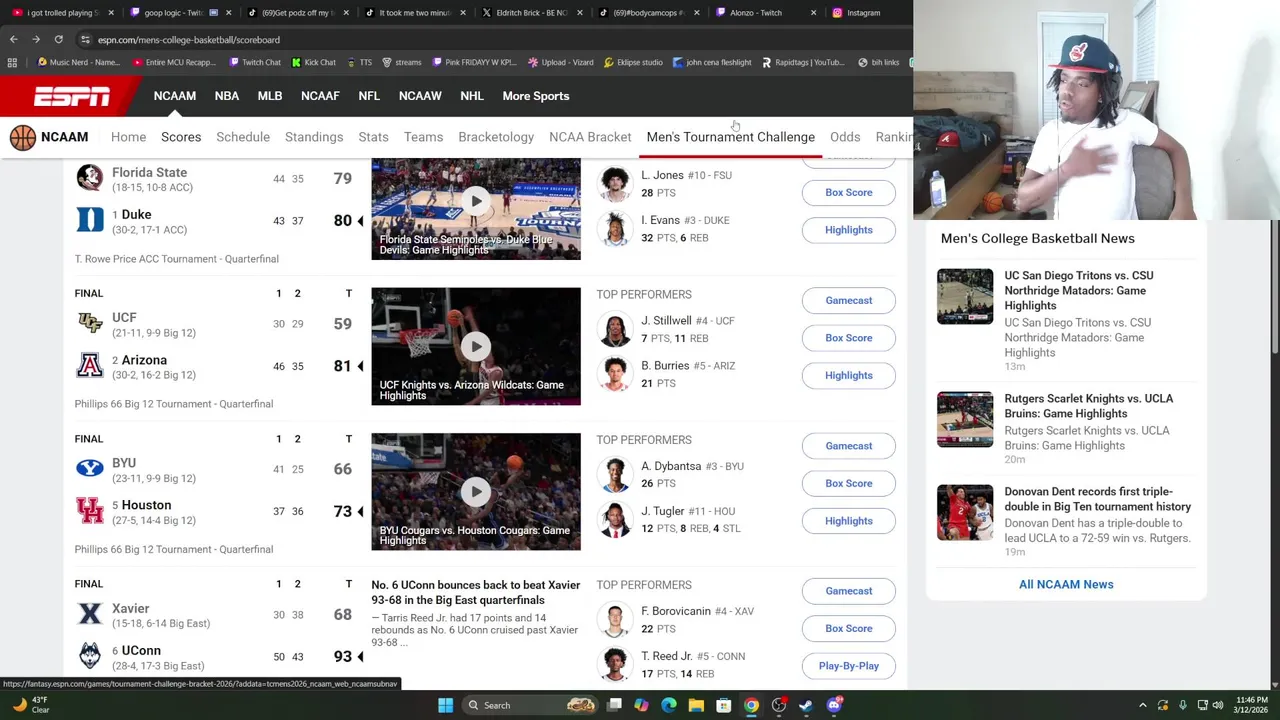The width and height of the screenshot is (1280, 720).
Task: Open A. Dybantsa player headshot
Action: [615, 474]
